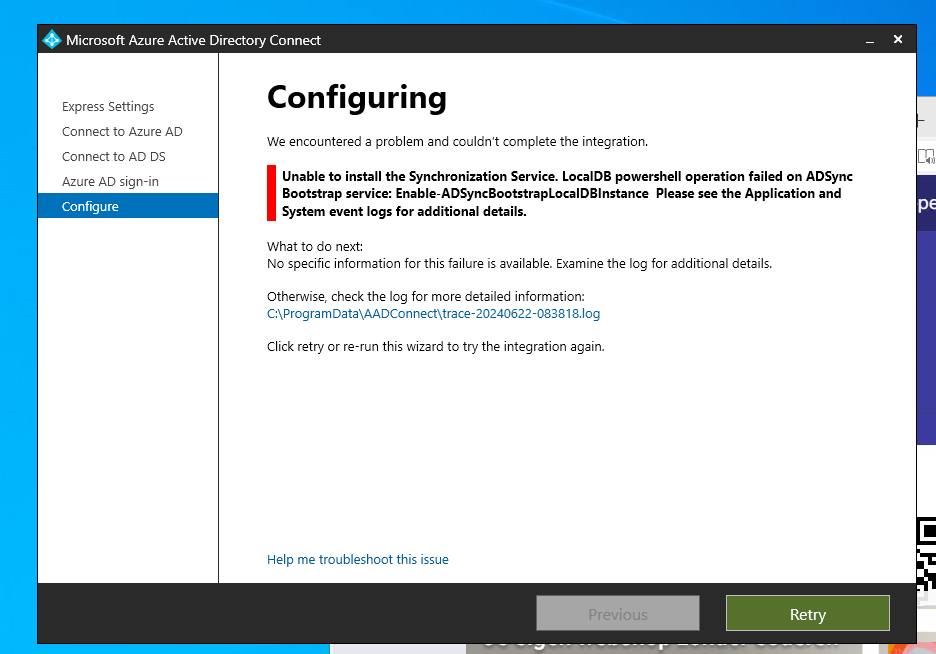This screenshot has width=936, height=654.
Task: Click the greyed-out Previous button
Action: click(x=618, y=613)
